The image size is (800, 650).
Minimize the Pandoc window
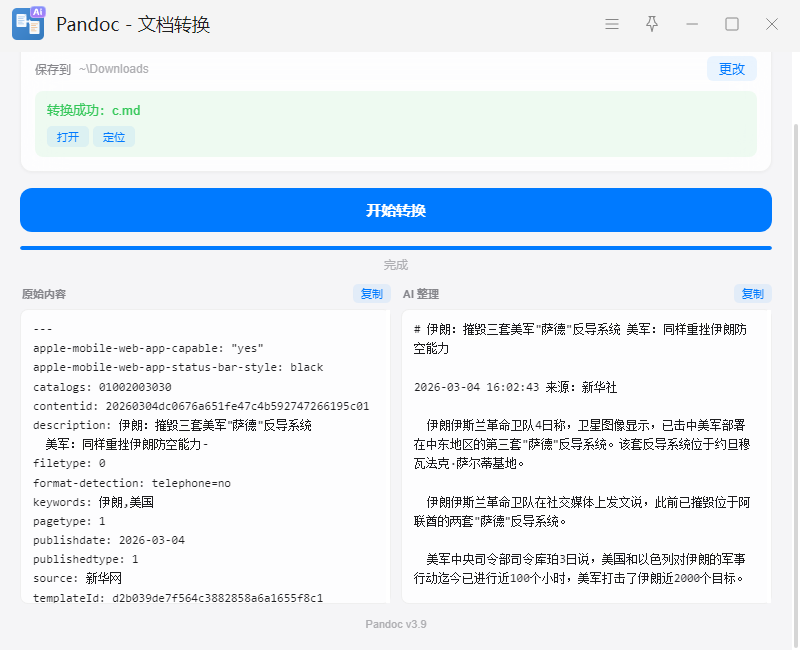coord(692,24)
